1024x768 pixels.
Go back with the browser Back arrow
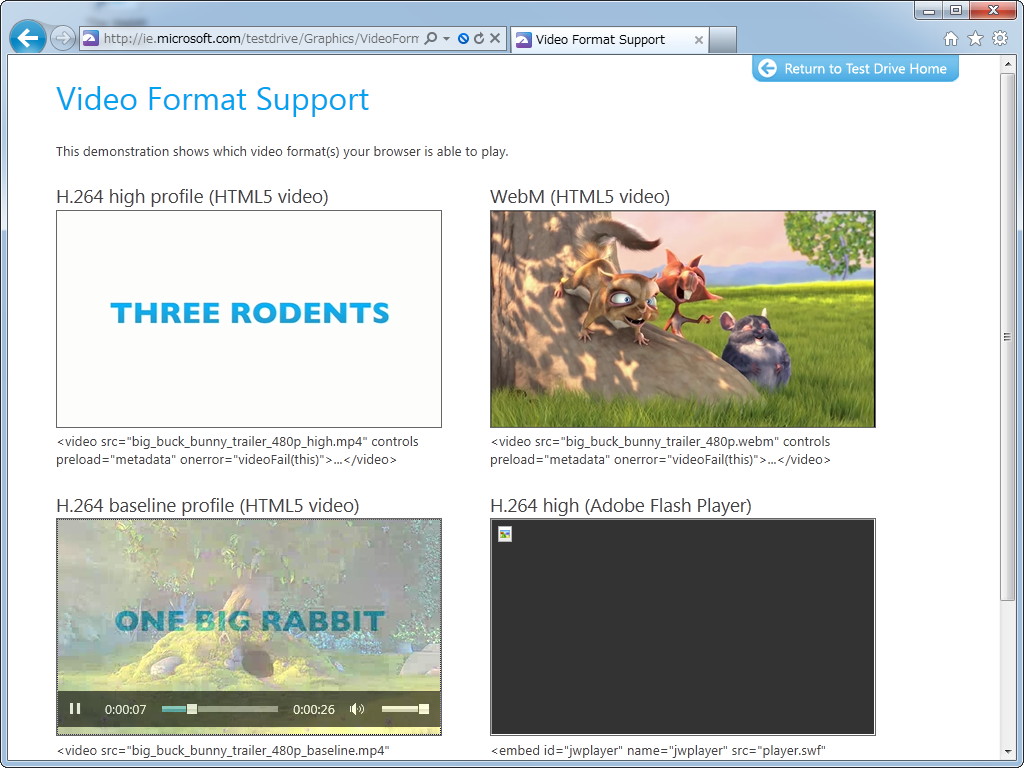(27, 38)
